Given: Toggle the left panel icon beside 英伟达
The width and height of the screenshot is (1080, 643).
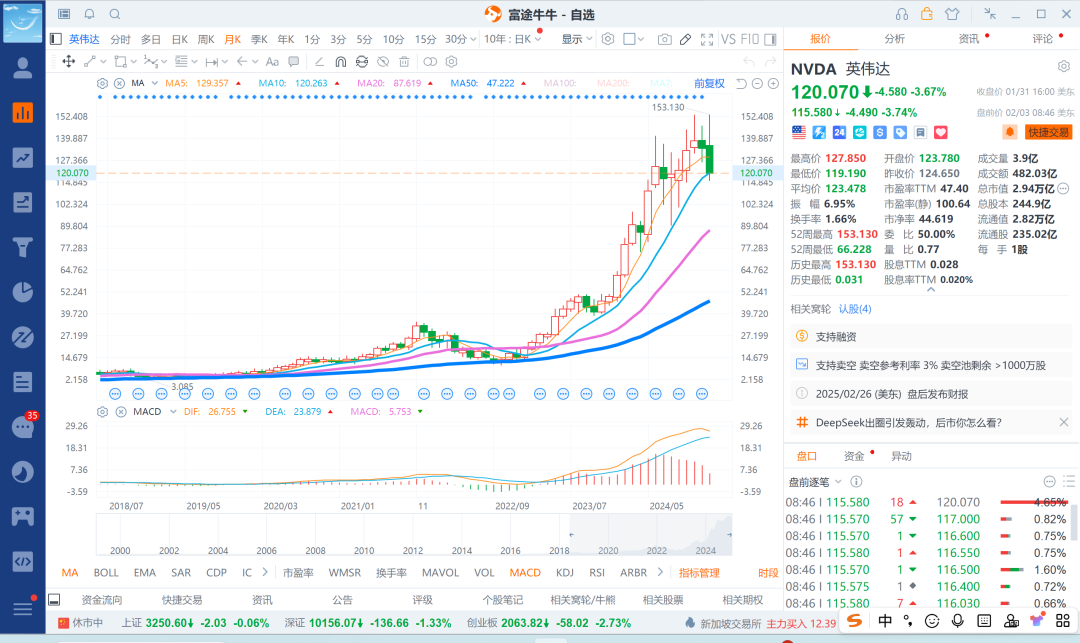Looking at the screenshot, I should click(x=56, y=39).
